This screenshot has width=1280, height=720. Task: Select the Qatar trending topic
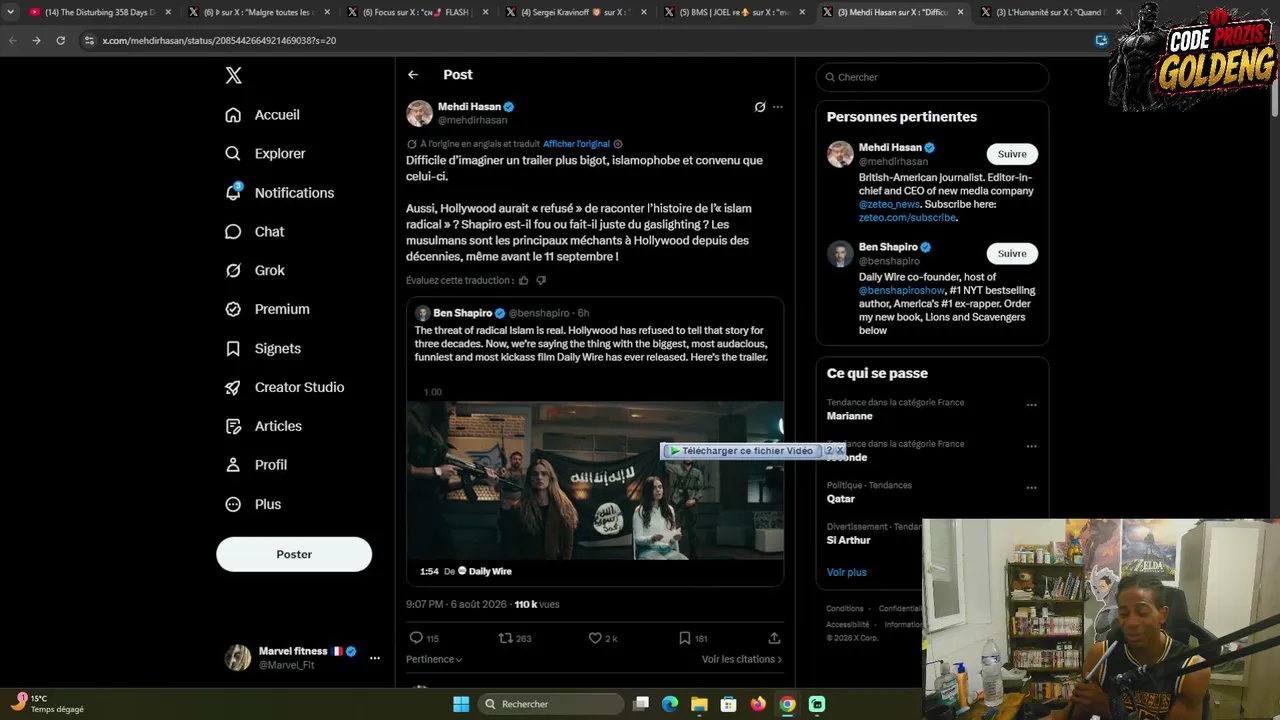pos(841,499)
